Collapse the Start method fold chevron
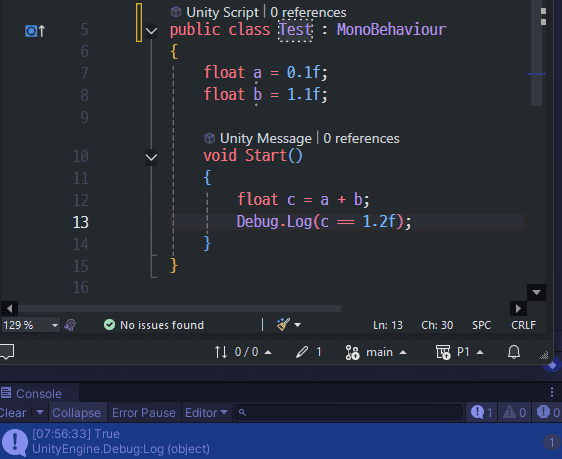The height and width of the screenshot is (459, 562). (x=151, y=157)
